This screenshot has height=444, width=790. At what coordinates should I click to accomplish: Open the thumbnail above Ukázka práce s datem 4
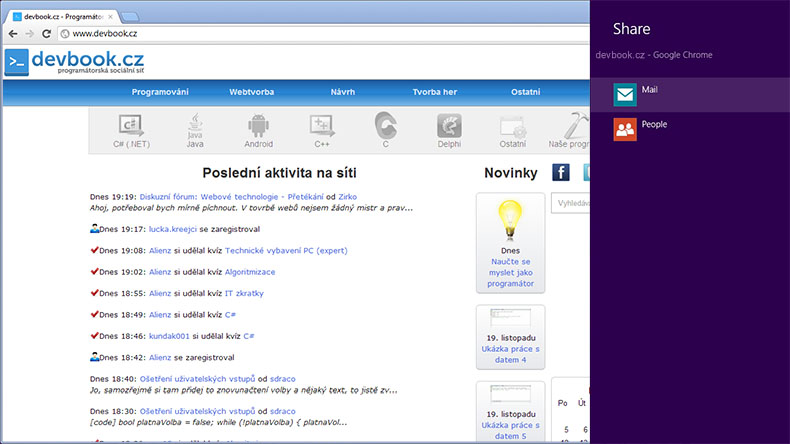510,319
